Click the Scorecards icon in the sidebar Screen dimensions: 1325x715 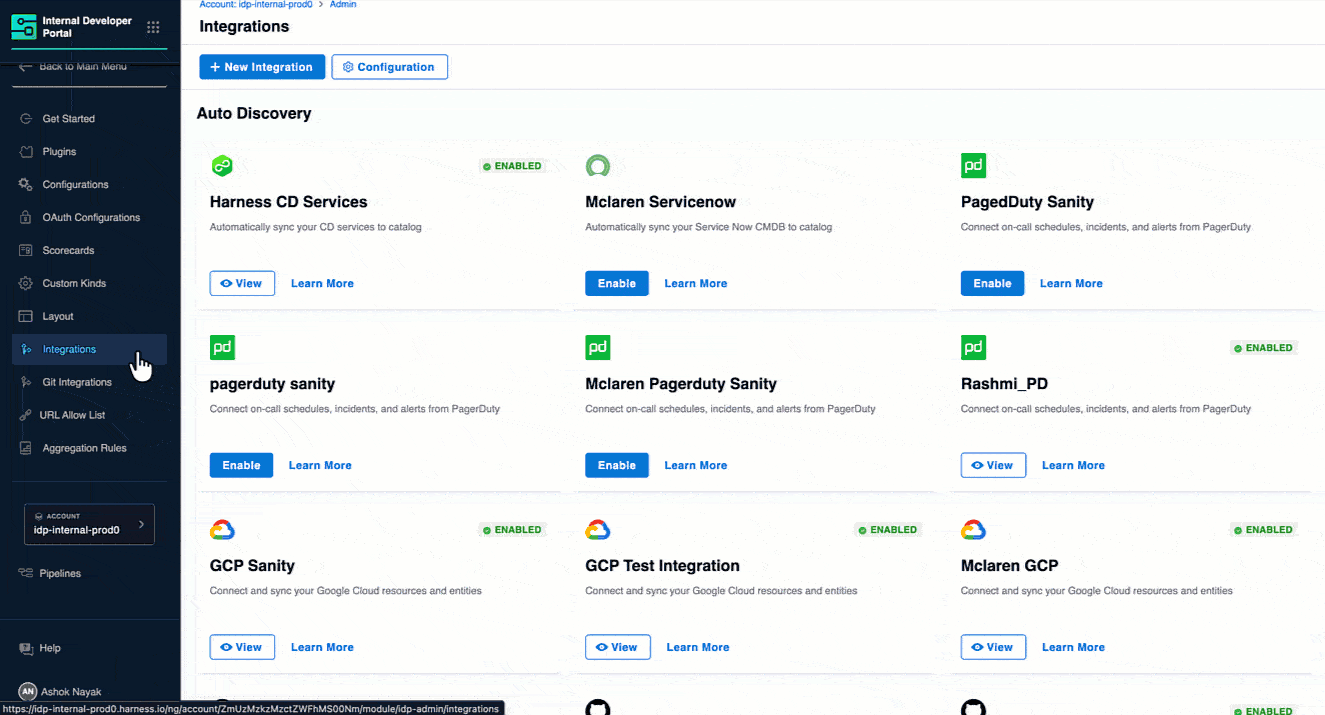click(25, 250)
